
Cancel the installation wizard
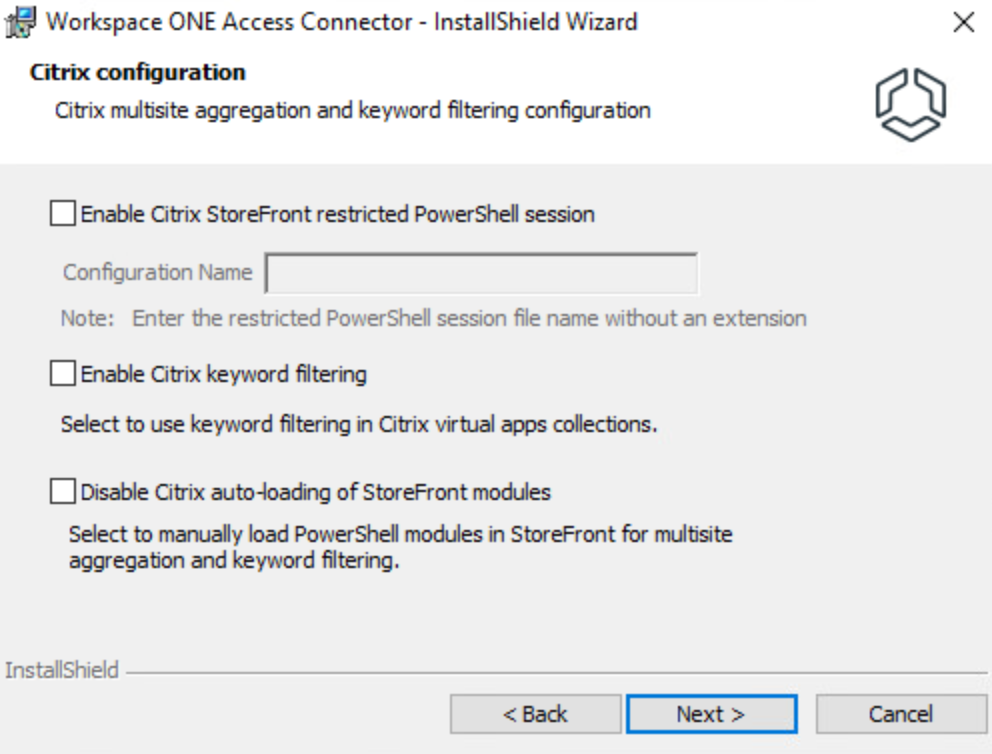(x=901, y=714)
